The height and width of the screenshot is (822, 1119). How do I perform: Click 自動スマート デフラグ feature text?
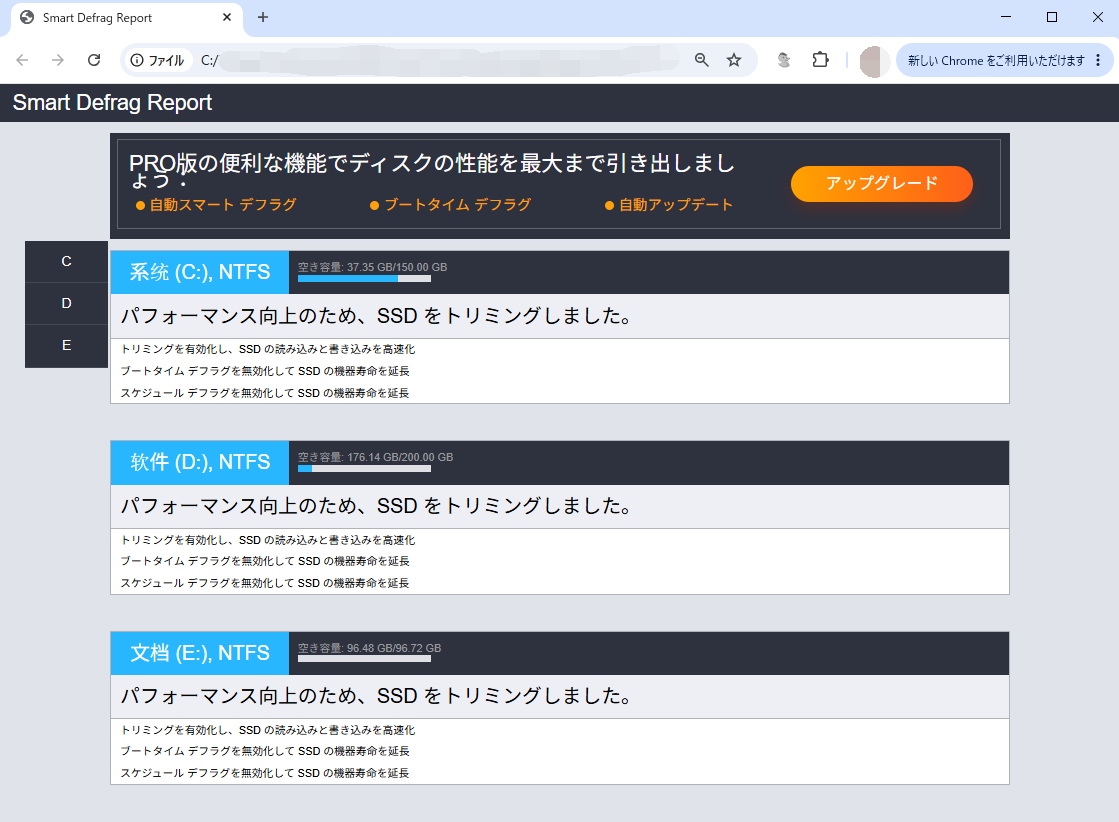pos(223,205)
